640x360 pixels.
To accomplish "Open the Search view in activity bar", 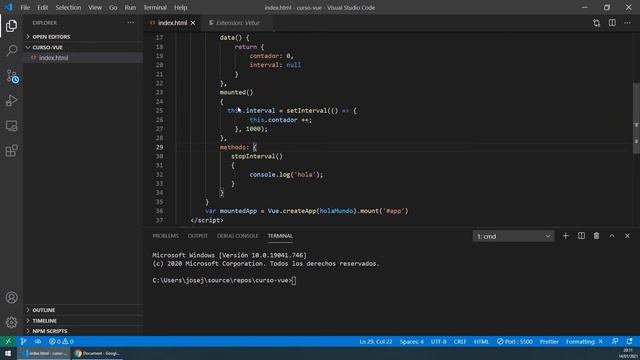I will [11, 51].
